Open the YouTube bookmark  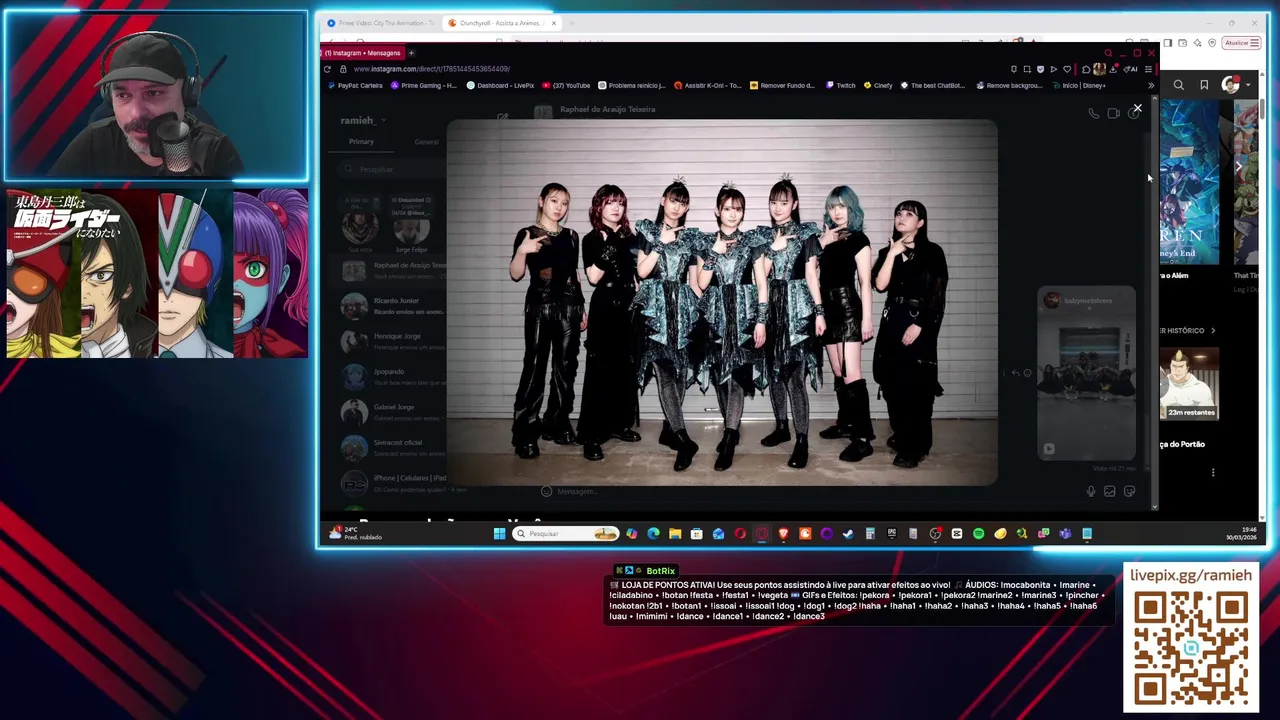tap(566, 86)
